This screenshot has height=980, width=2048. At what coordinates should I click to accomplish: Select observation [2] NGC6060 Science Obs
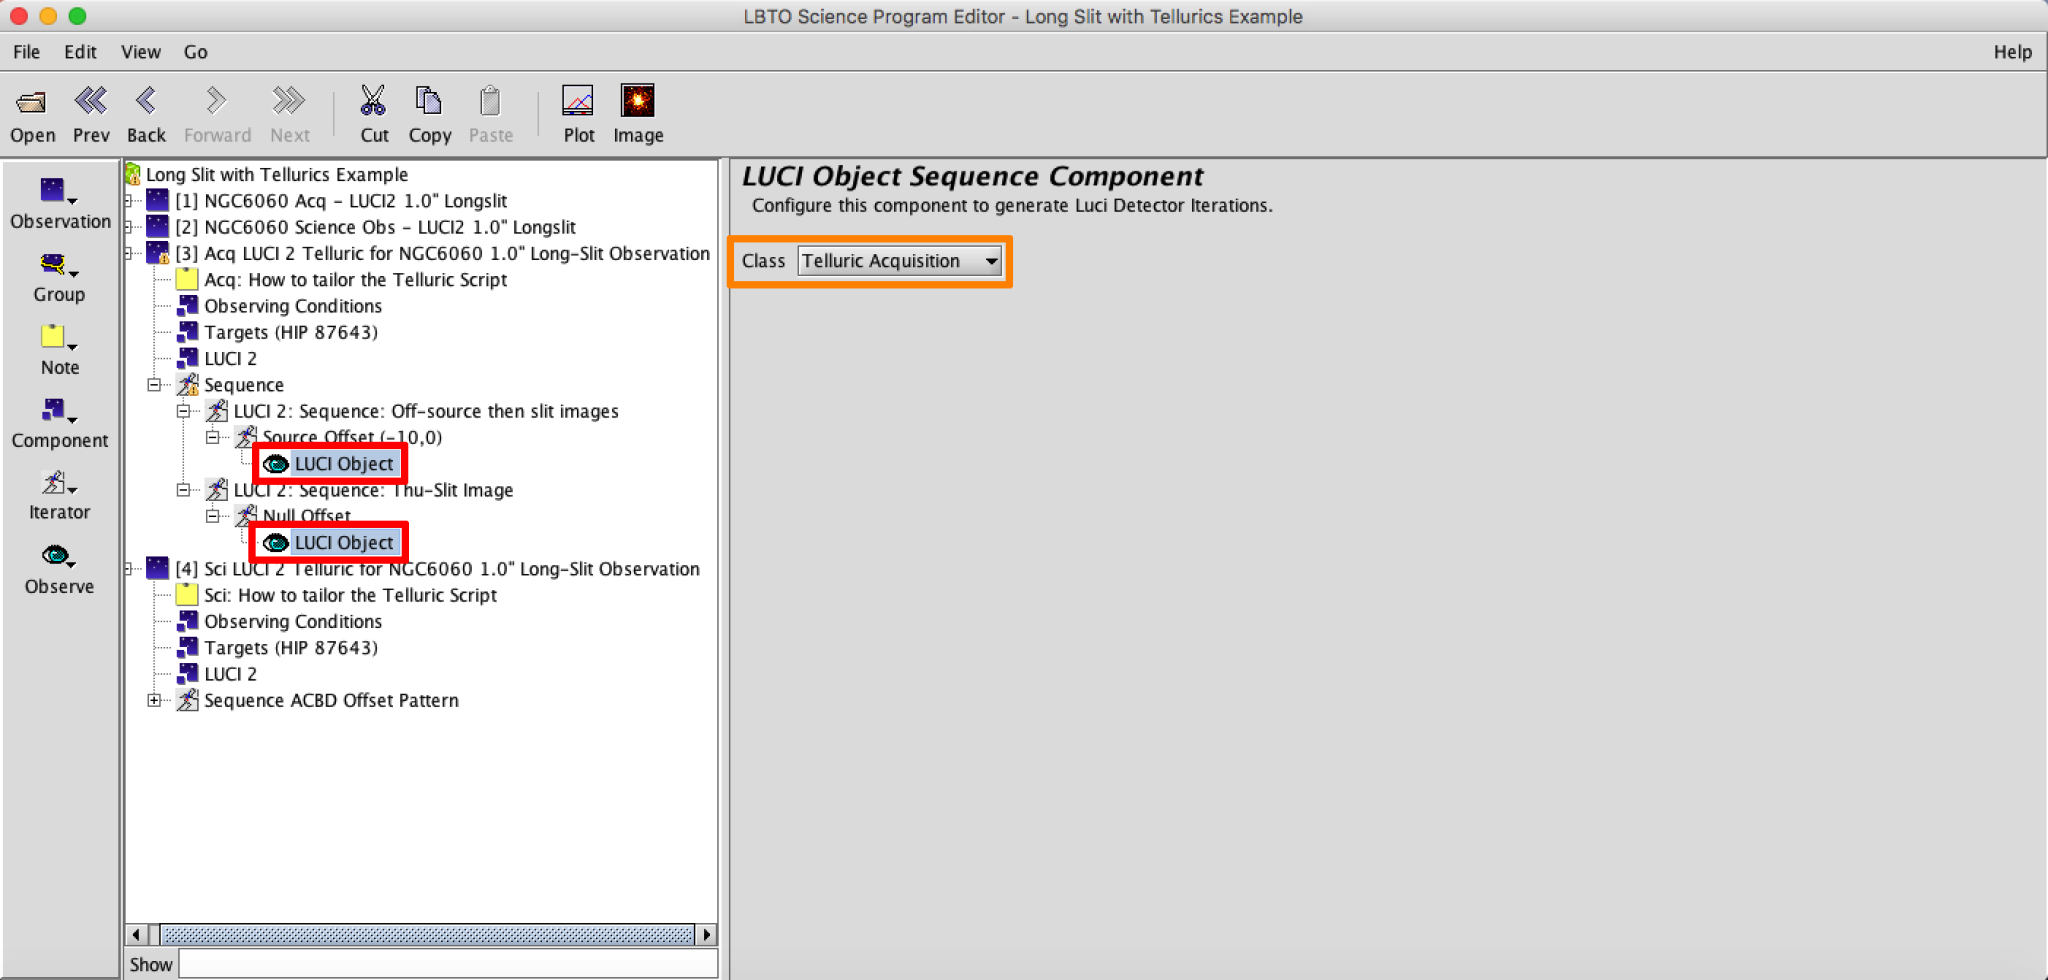[375, 227]
